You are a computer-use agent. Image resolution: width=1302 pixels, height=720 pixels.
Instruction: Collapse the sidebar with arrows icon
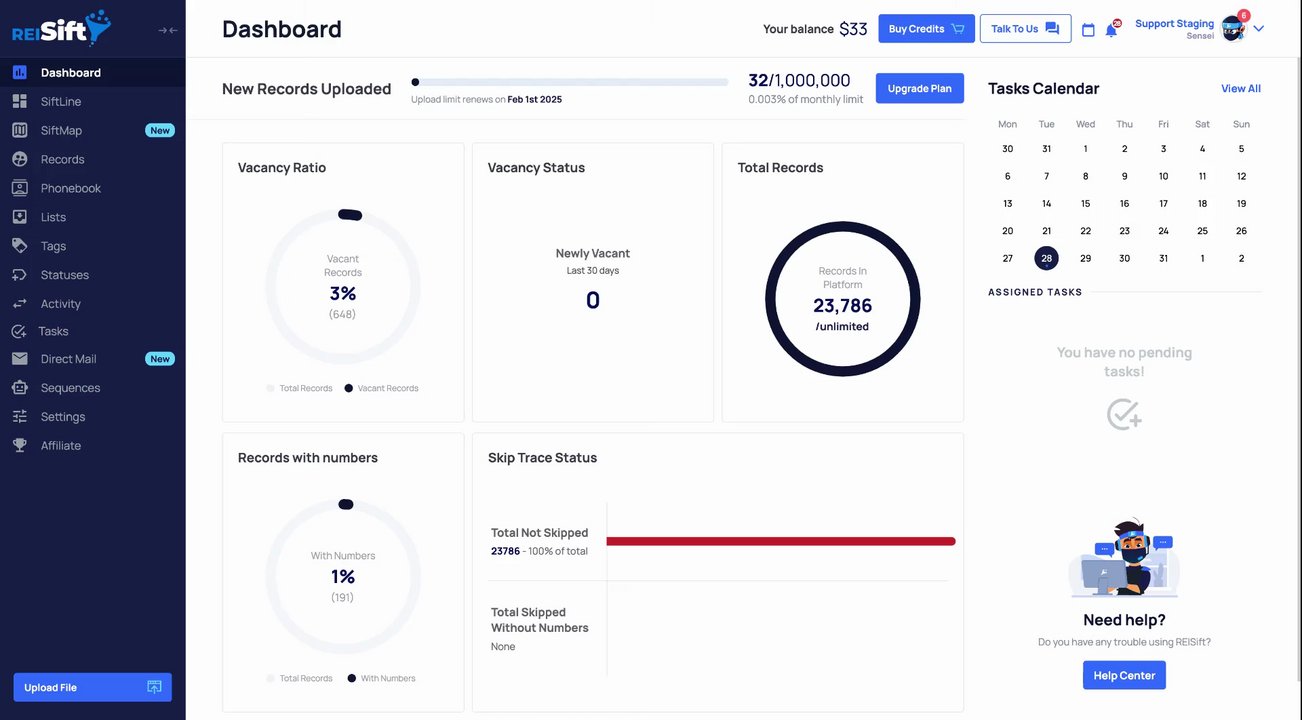(168, 30)
